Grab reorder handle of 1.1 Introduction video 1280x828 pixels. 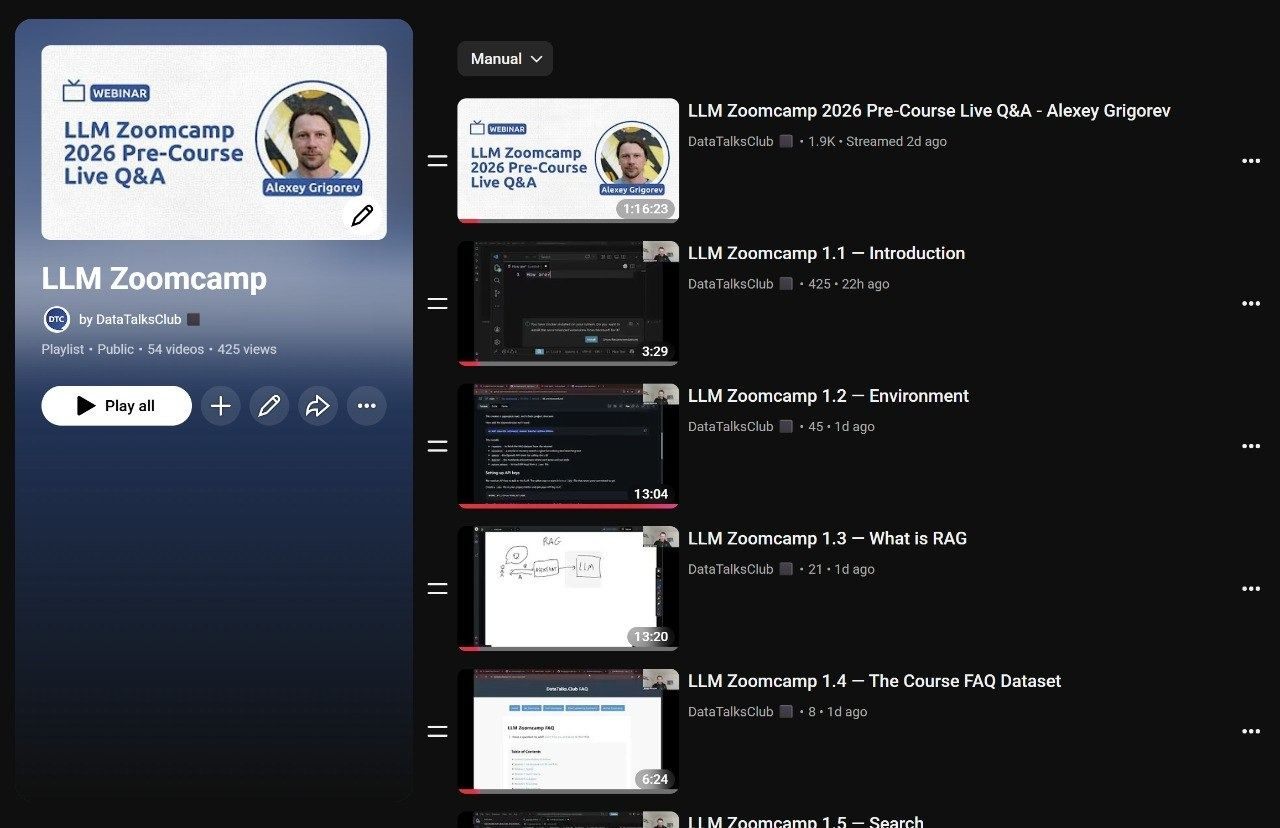(437, 303)
